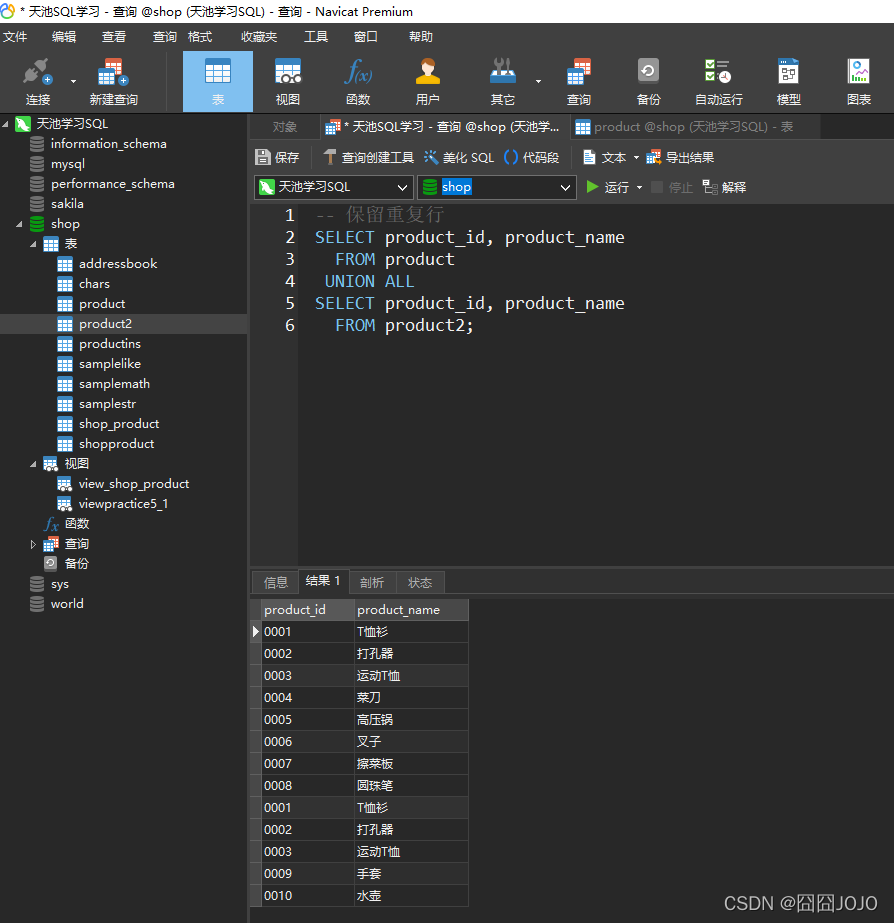Open the 文本 dropdown arrow
Image resolution: width=894 pixels, height=923 pixels.
pos(636,158)
